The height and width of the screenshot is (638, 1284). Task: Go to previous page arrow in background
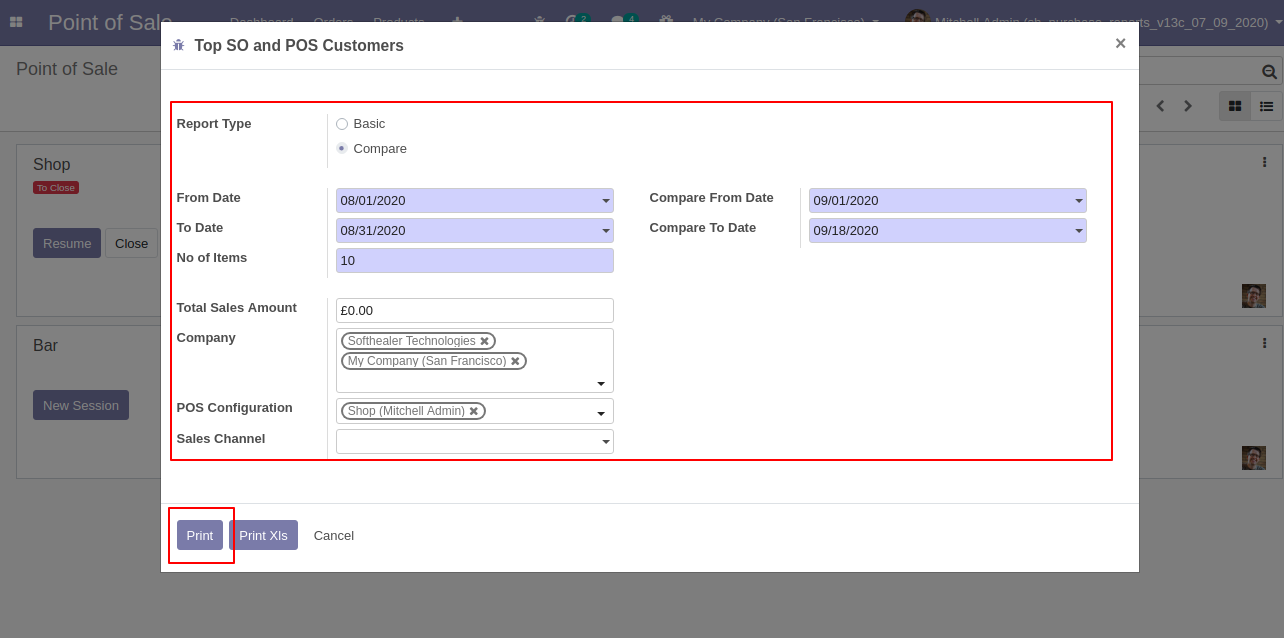click(1160, 106)
